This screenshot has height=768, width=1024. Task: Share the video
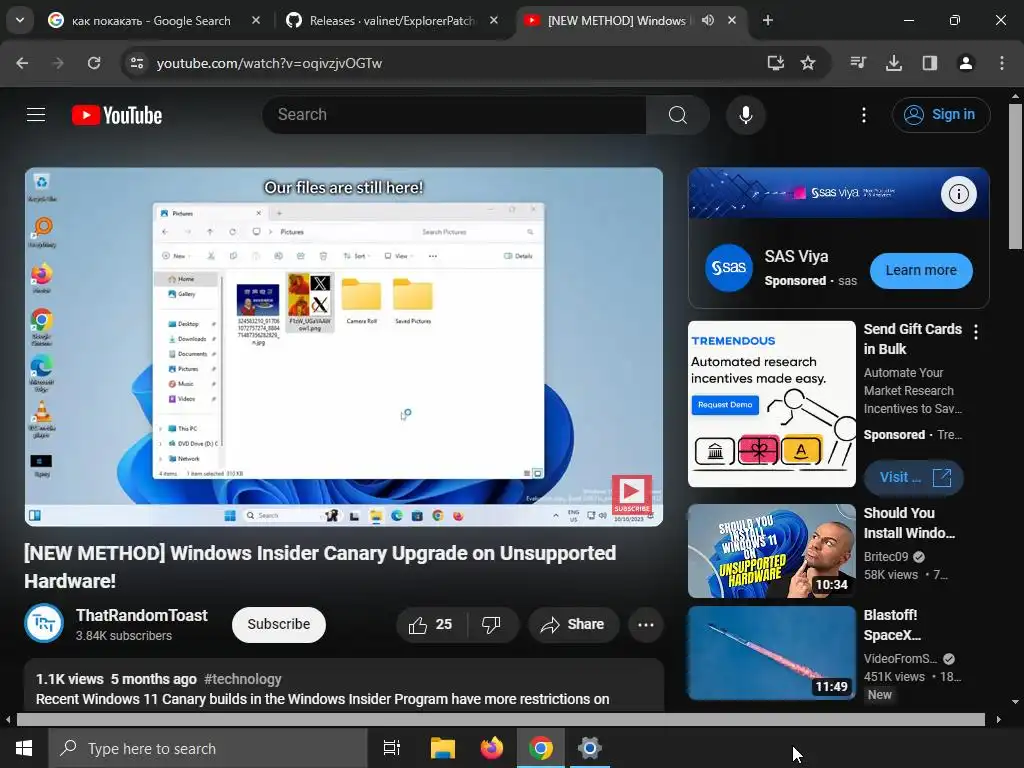573,625
